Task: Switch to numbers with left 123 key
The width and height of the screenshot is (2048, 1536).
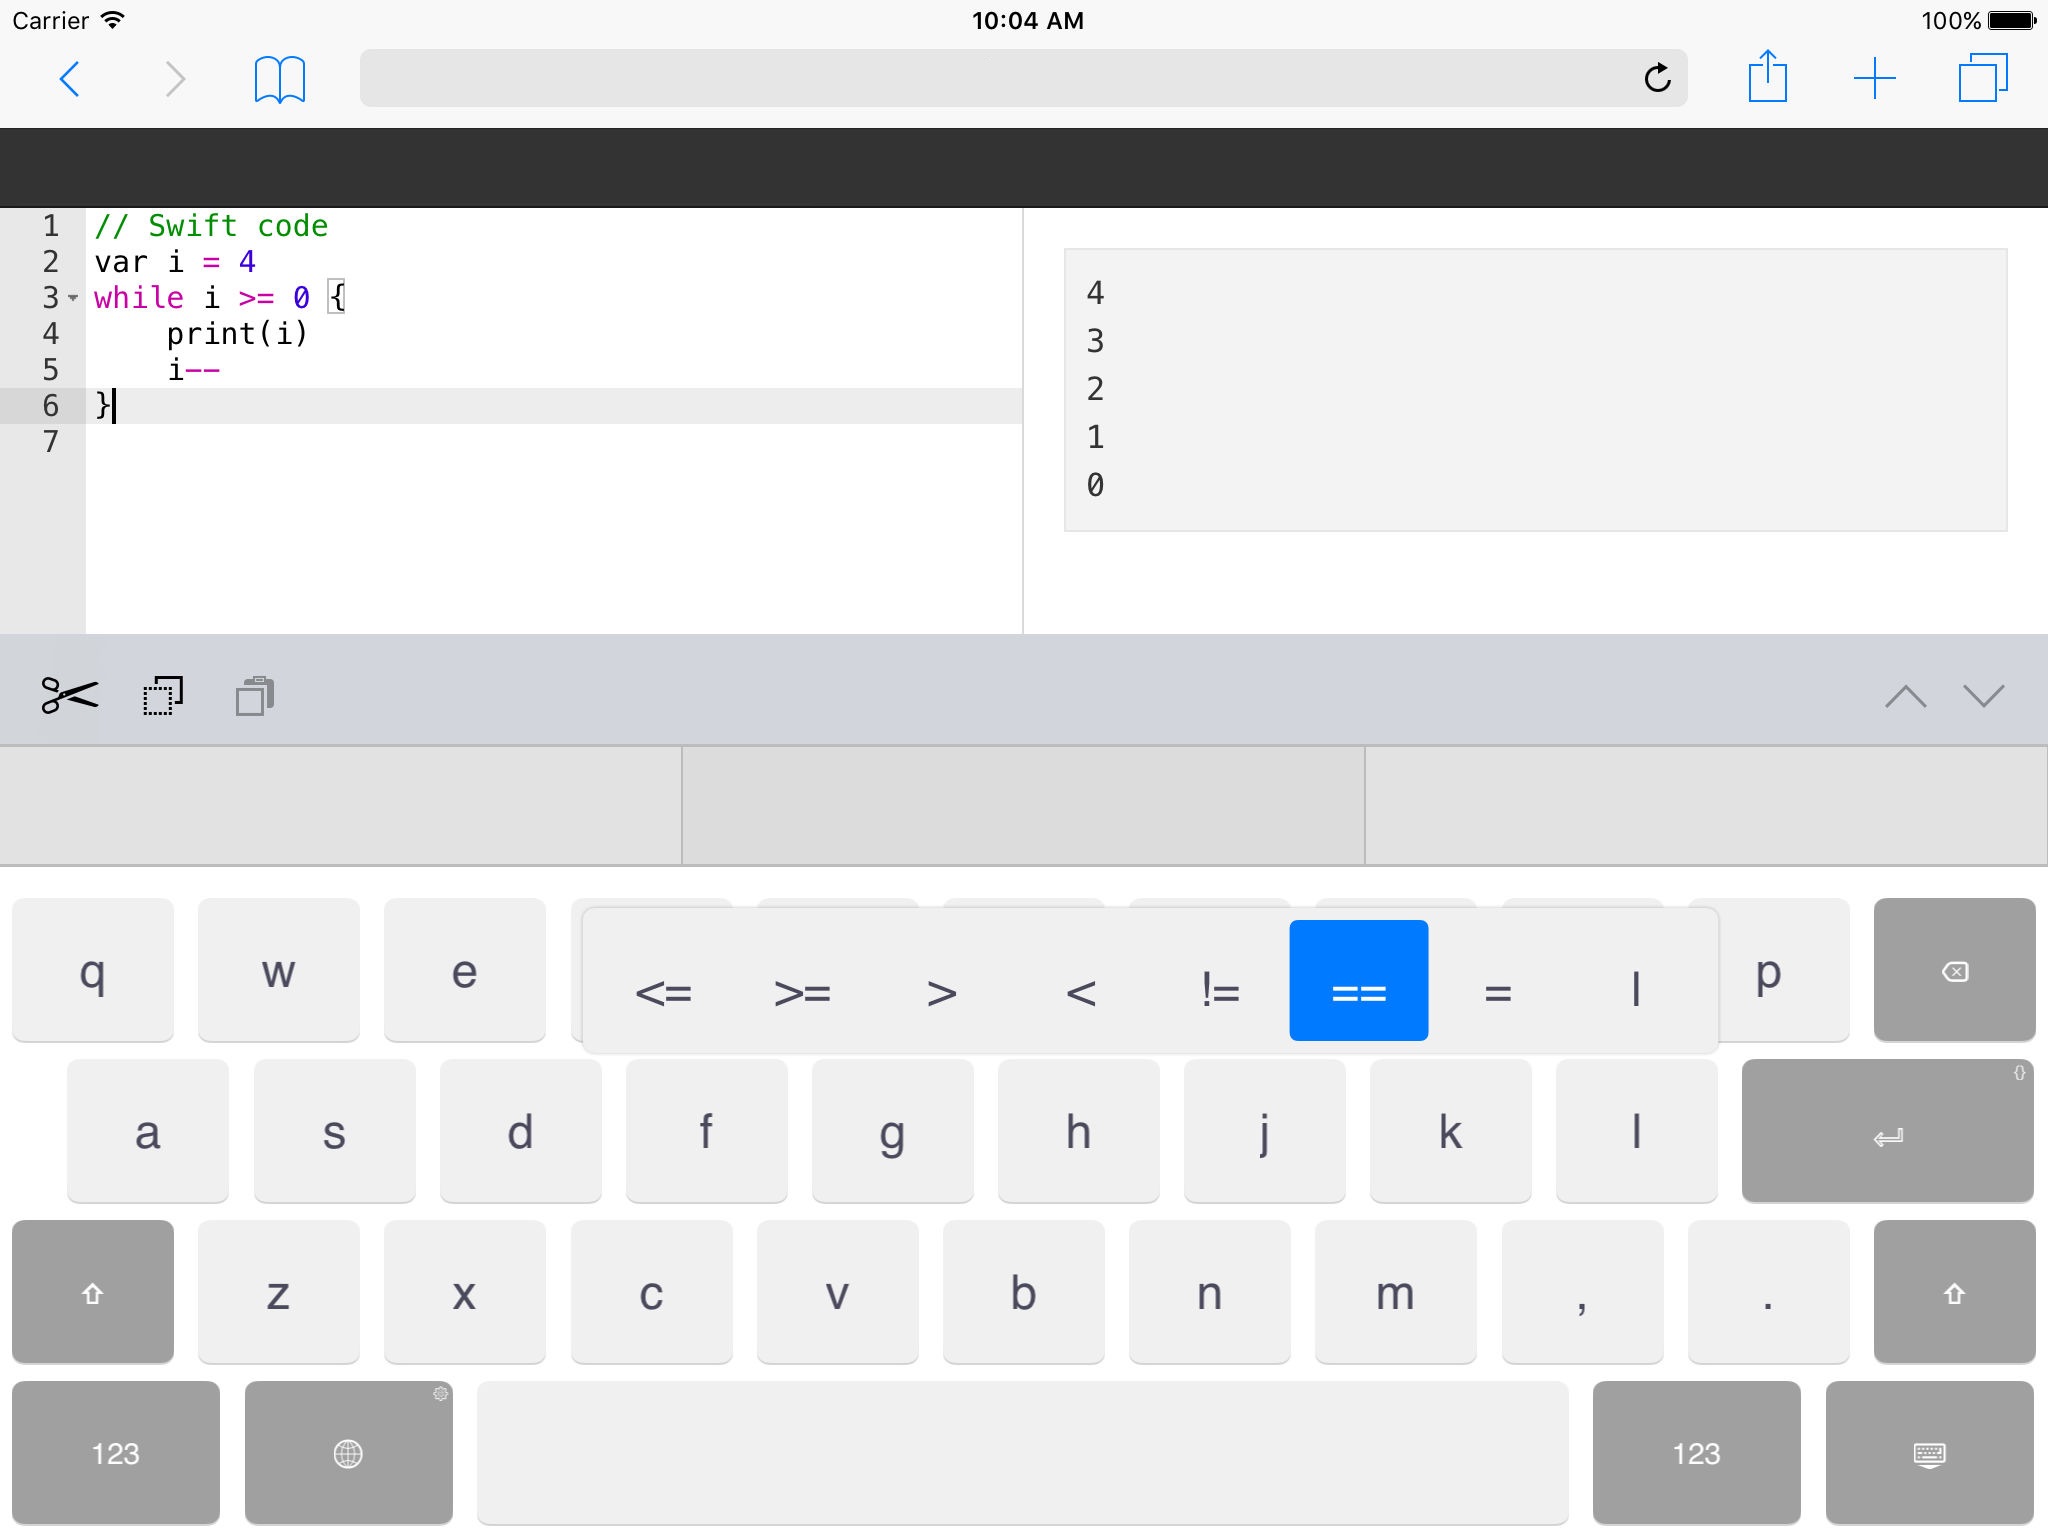Action: [x=116, y=1453]
